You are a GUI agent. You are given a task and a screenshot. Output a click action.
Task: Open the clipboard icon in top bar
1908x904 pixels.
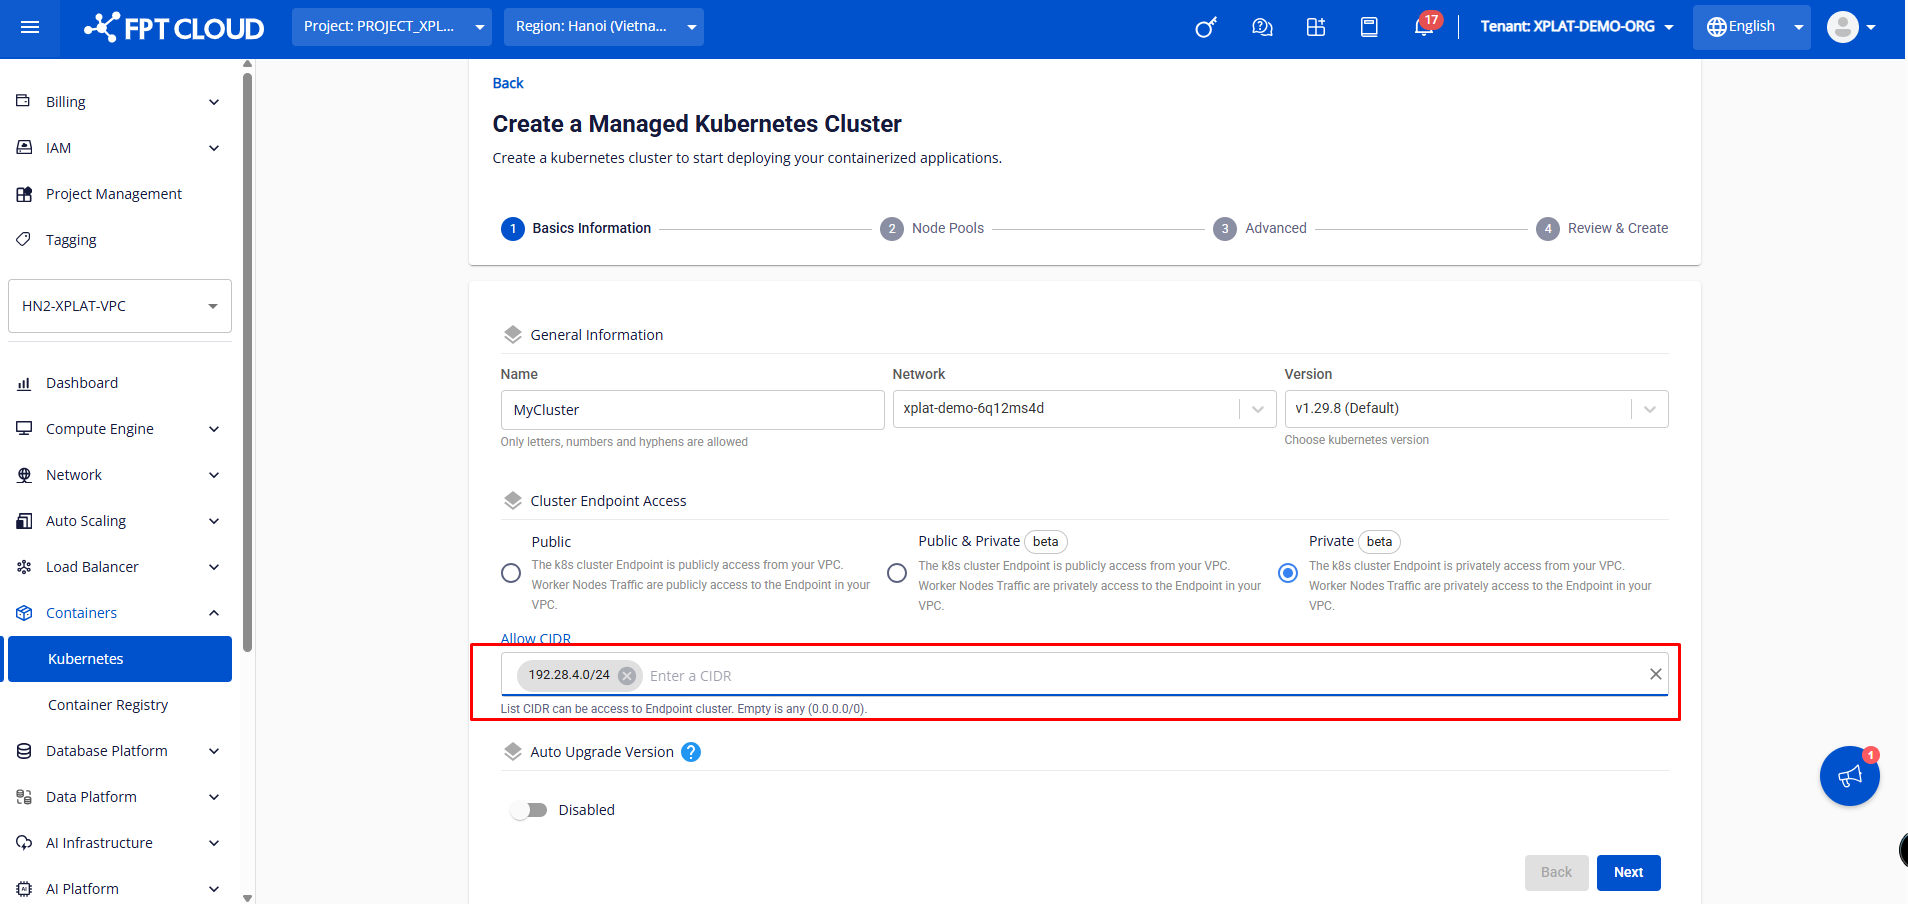click(1369, 27)
